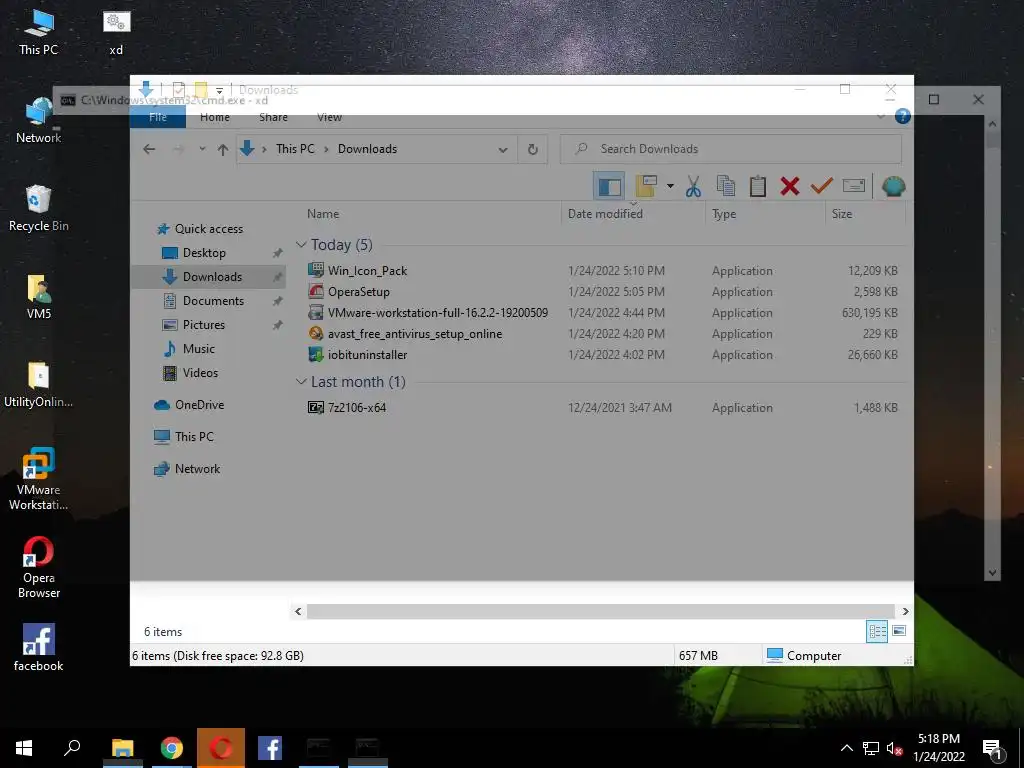This screenshot has width=1024, height=768.
Task: Expand breadcrumb chevron after This PC
Action: click(x=327, y=150)
